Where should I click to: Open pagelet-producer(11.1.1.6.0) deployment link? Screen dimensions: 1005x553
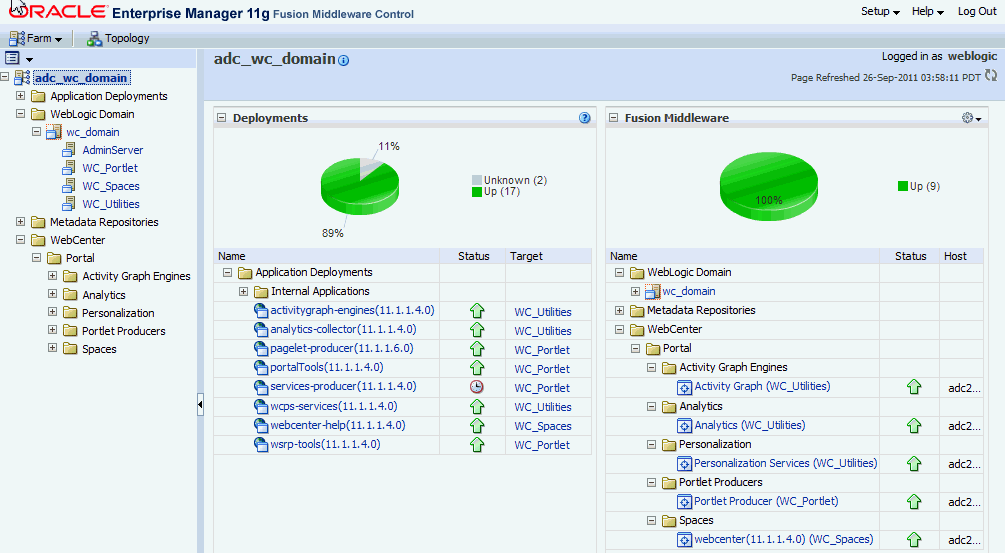tap(342, 349)
